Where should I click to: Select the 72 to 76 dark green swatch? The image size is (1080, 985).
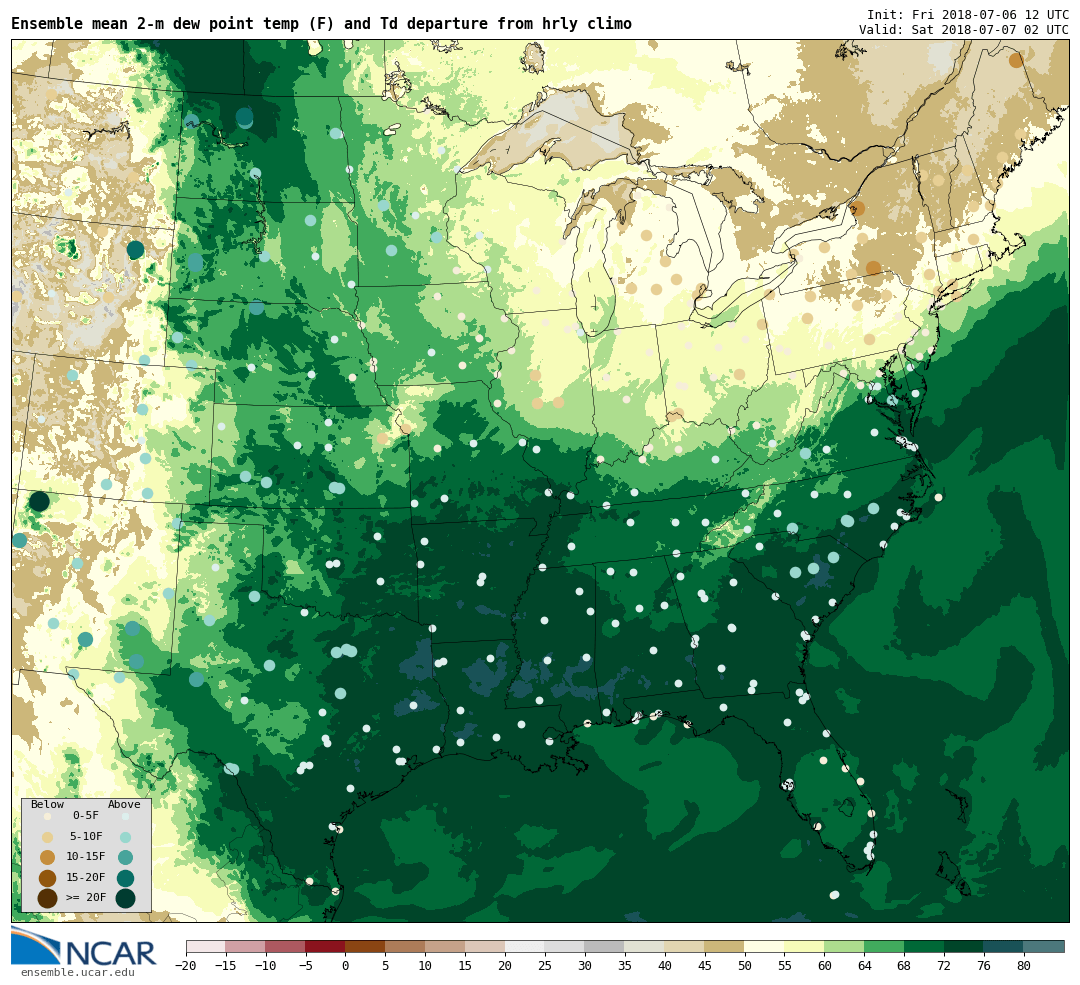tap(964, 946)
